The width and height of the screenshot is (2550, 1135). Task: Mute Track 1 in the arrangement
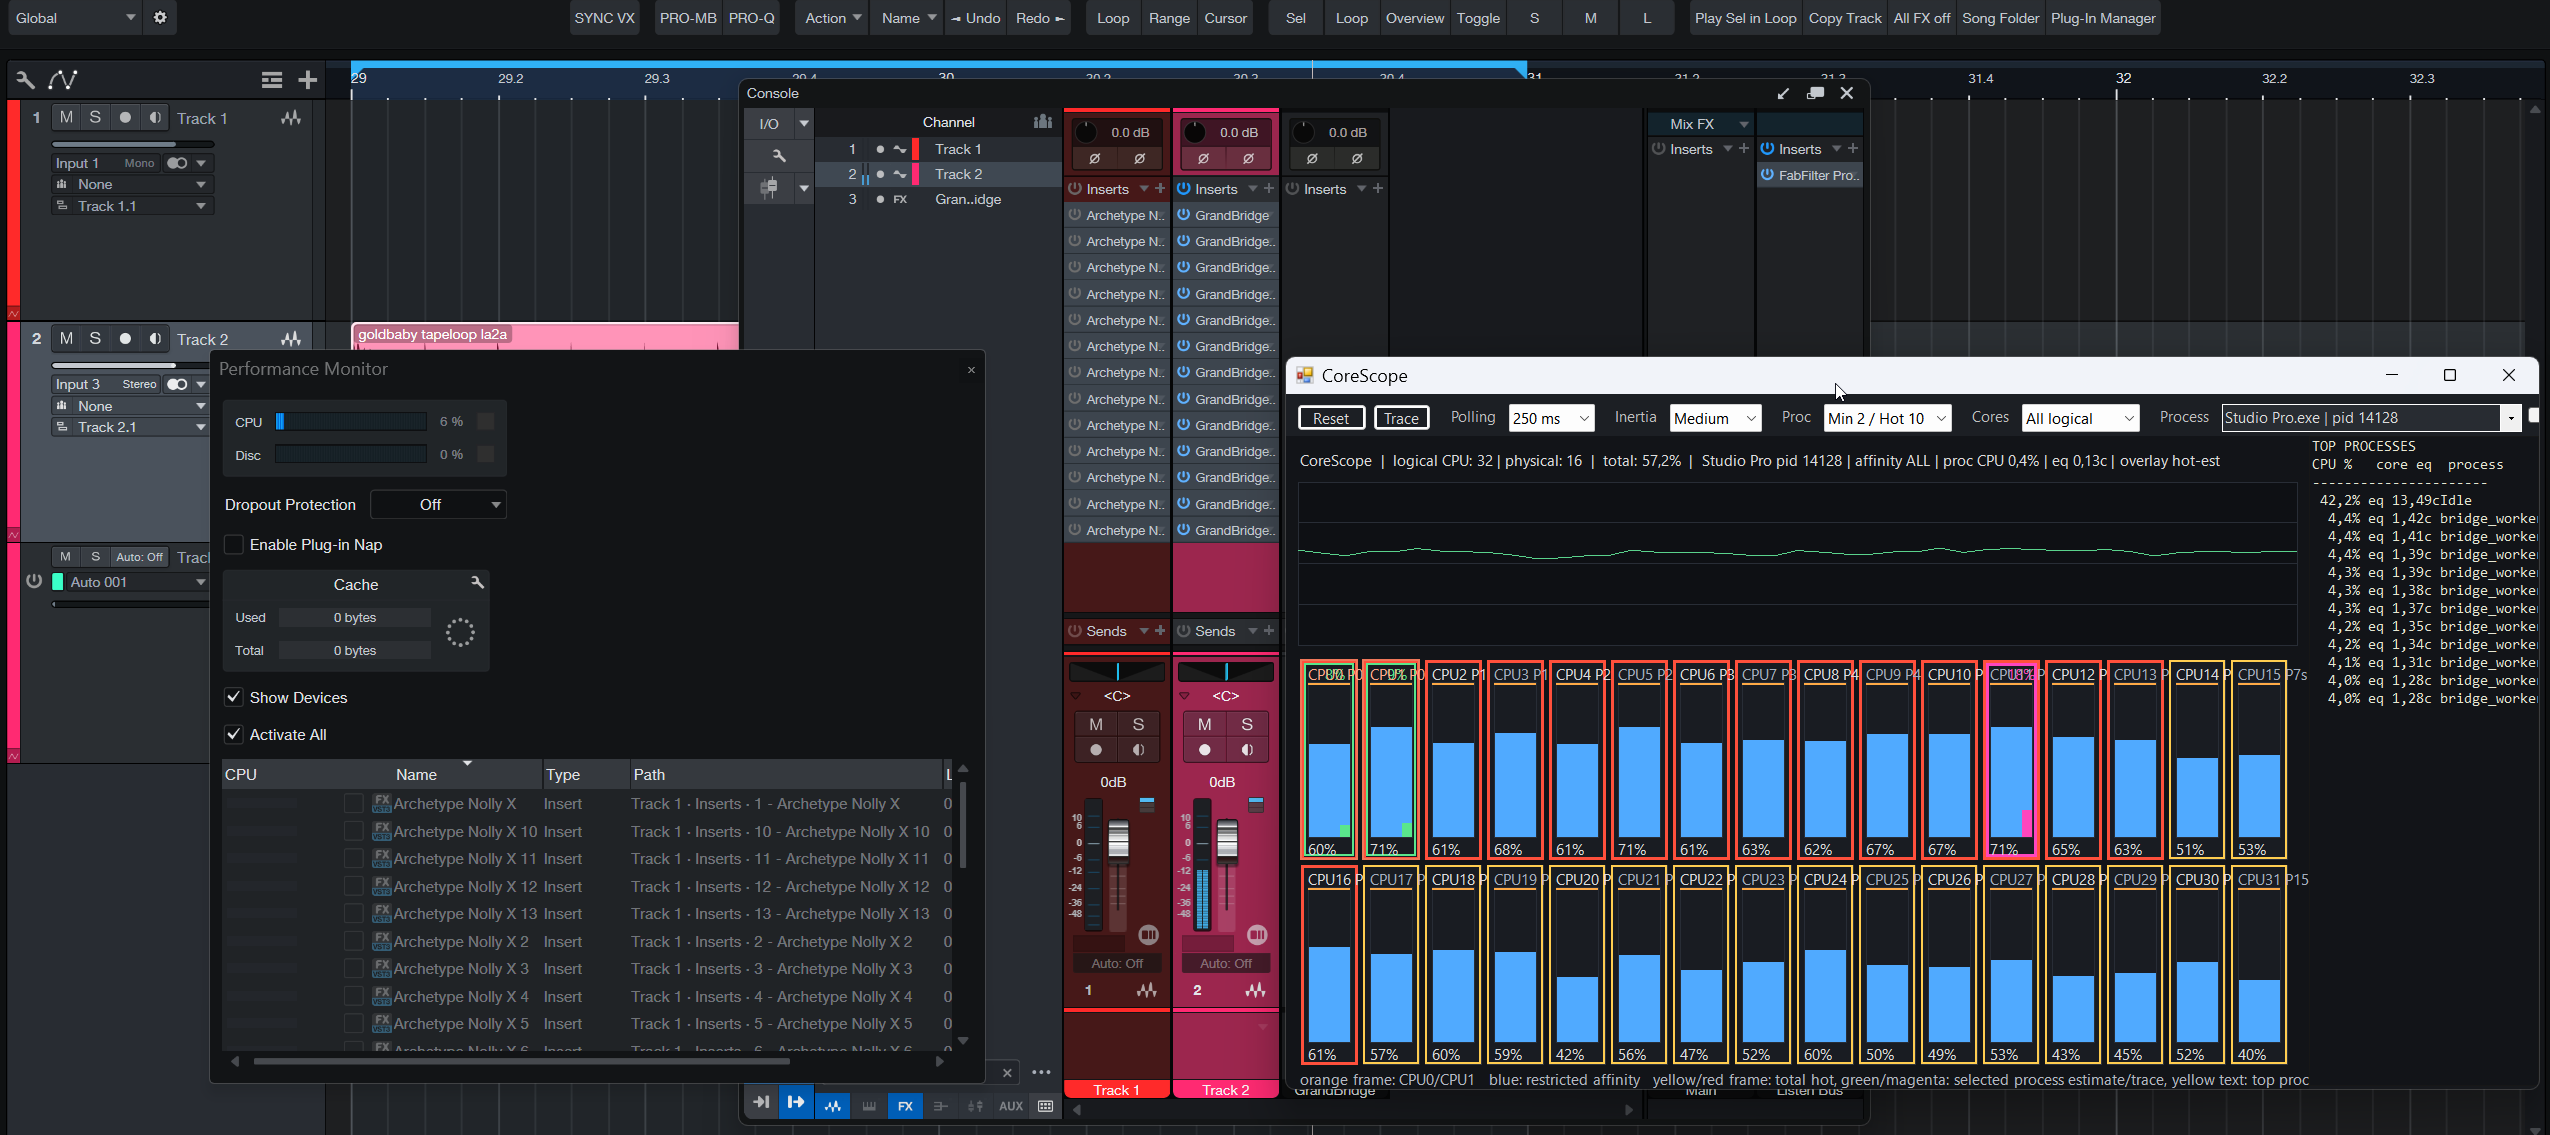66,117
